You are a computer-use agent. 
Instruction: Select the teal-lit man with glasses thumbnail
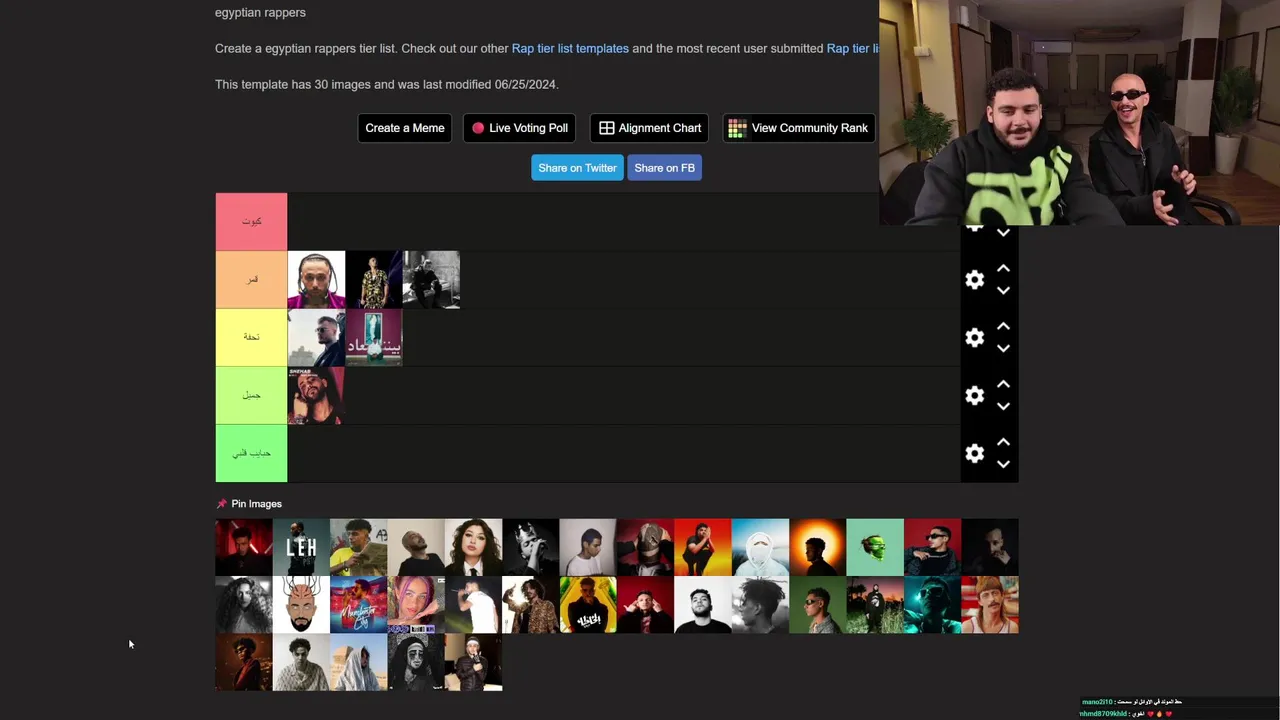pyautogui.click(x=933, y=605)
